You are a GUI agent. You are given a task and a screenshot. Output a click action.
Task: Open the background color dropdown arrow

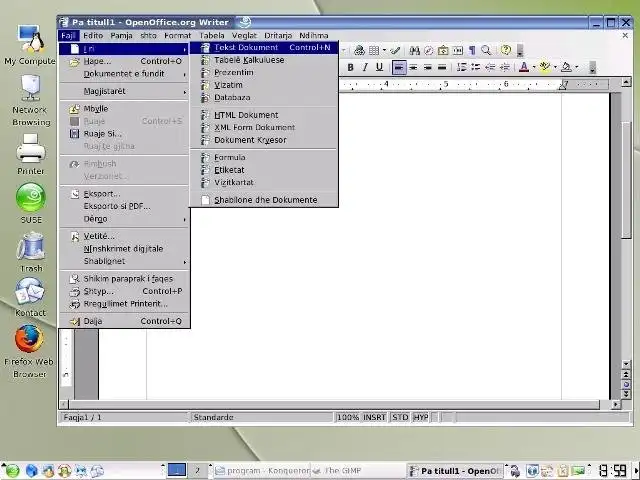coord(576,67)
